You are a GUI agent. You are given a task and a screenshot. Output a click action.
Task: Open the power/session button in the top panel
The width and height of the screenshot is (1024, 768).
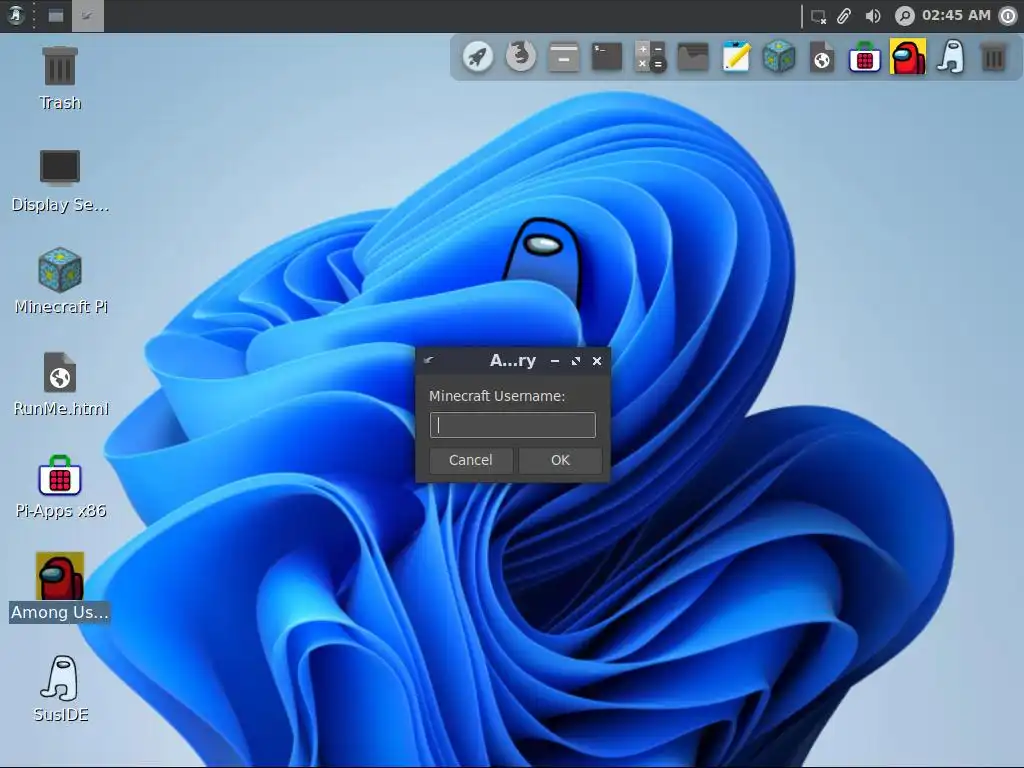(x=1008, y=16)
